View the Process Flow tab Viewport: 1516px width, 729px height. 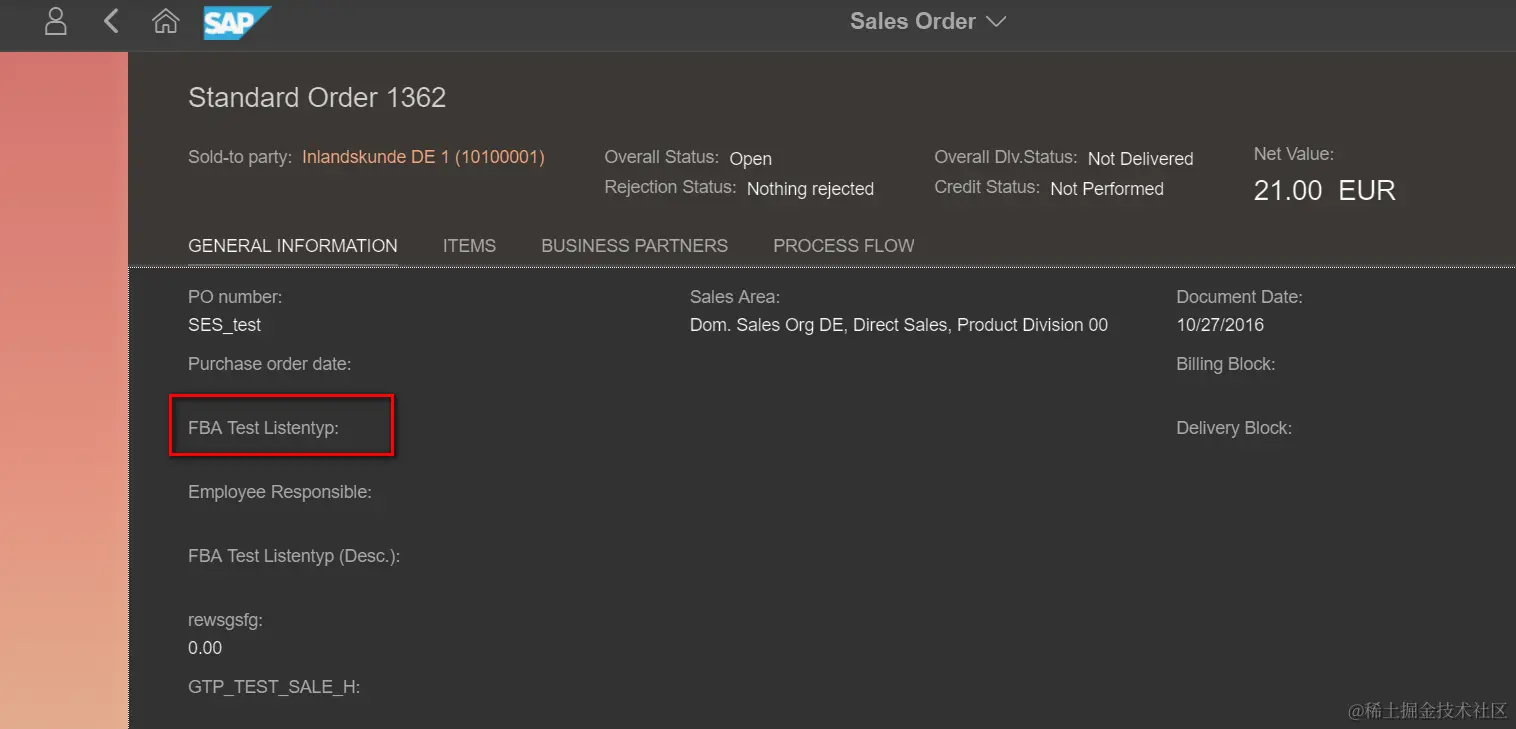[x=843, y=246]
